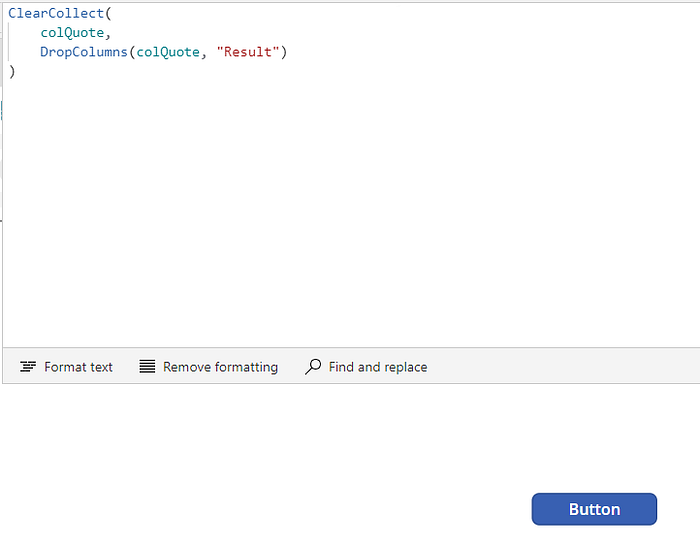Click the ClearCollect function name
Screen dimensions: 700x550
click(x=56, y=13)
